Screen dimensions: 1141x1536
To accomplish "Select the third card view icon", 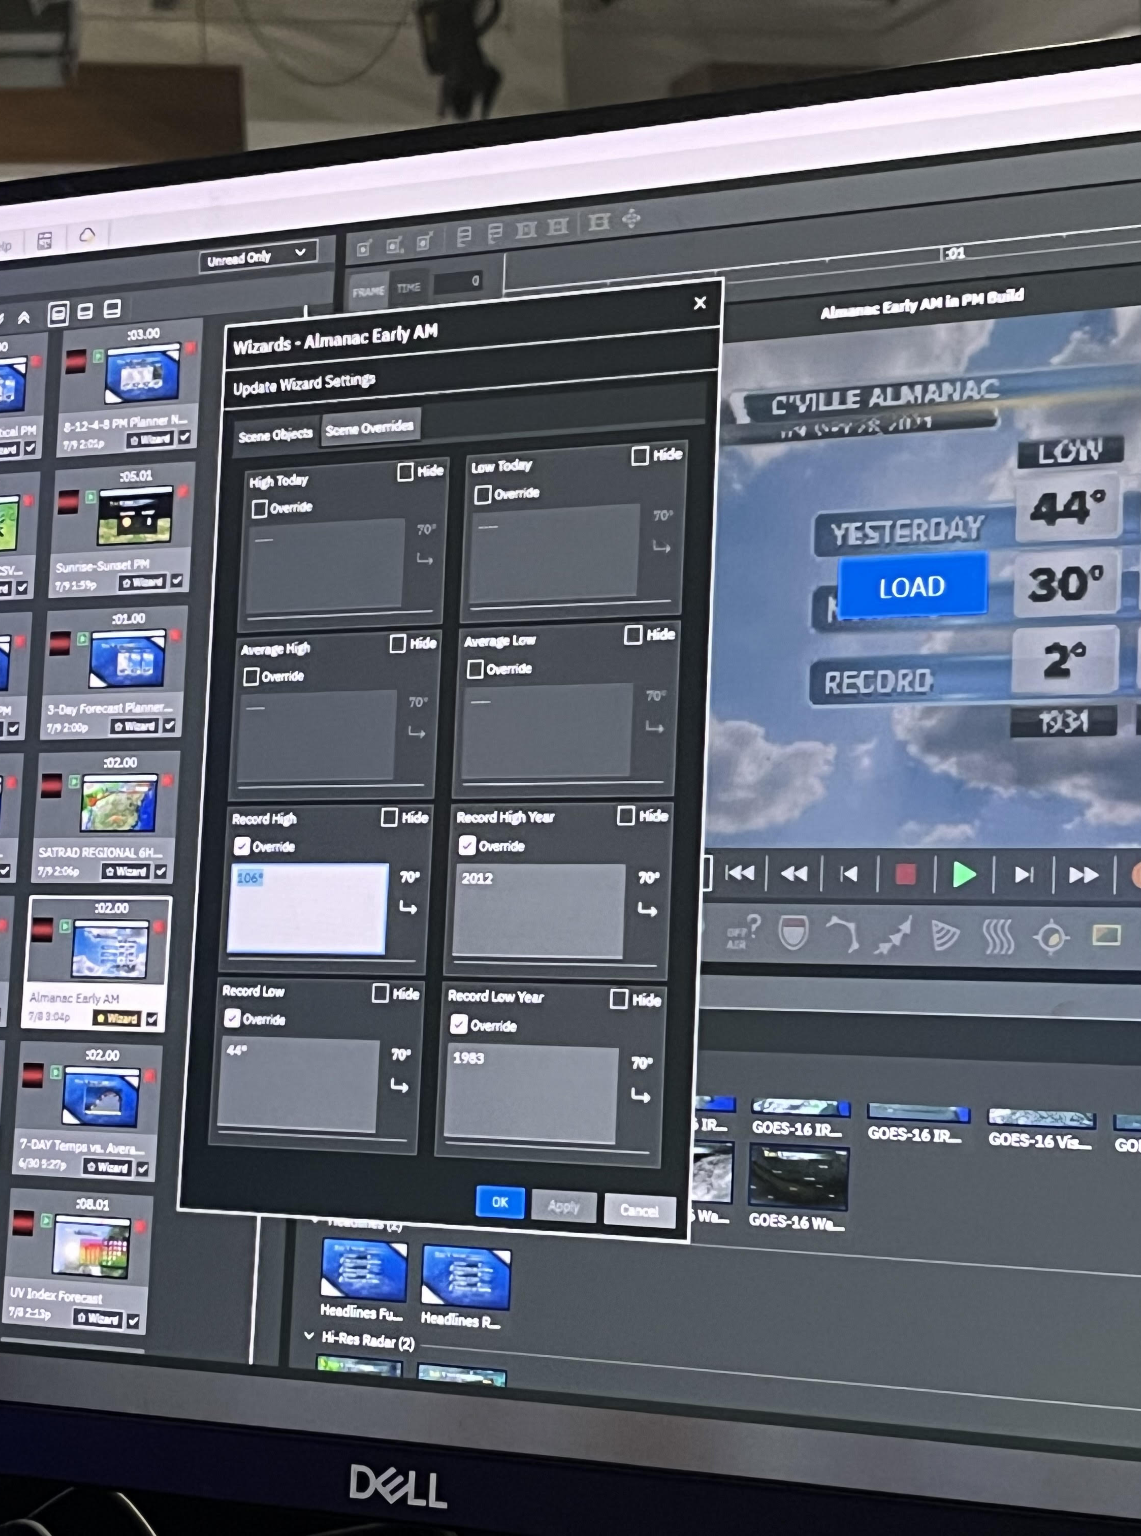I will (x=112, y=308).
